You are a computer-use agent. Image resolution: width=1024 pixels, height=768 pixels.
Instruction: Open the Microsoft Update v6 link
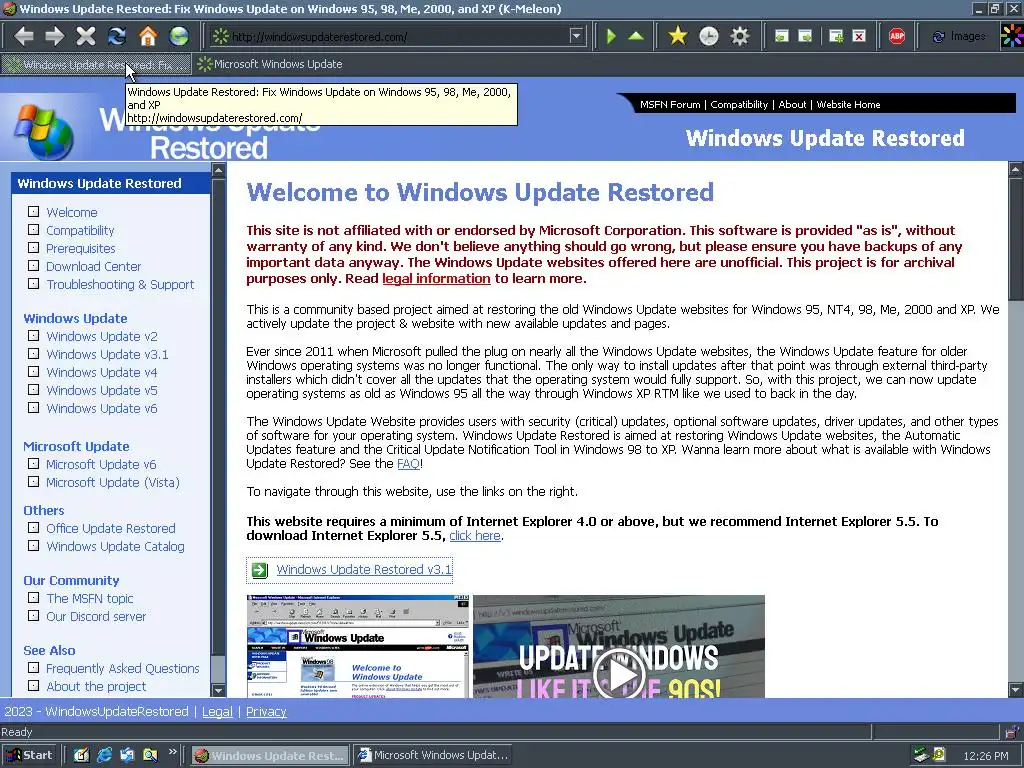coord(101,464)
